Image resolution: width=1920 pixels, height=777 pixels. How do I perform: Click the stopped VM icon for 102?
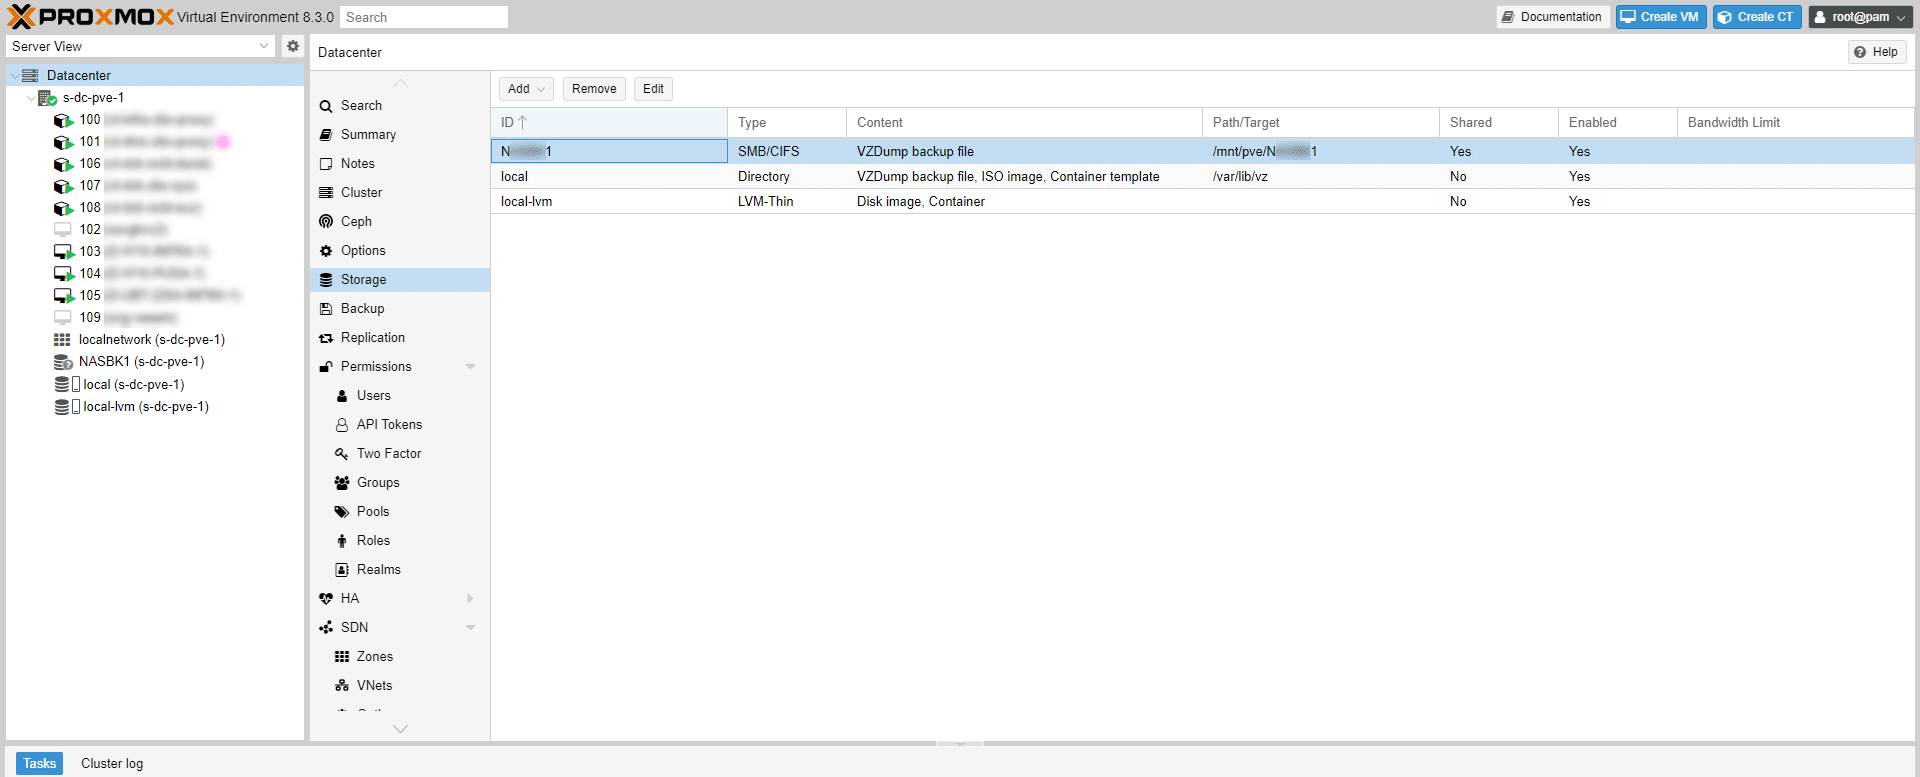pyautogui.click(x=62, y=230)
